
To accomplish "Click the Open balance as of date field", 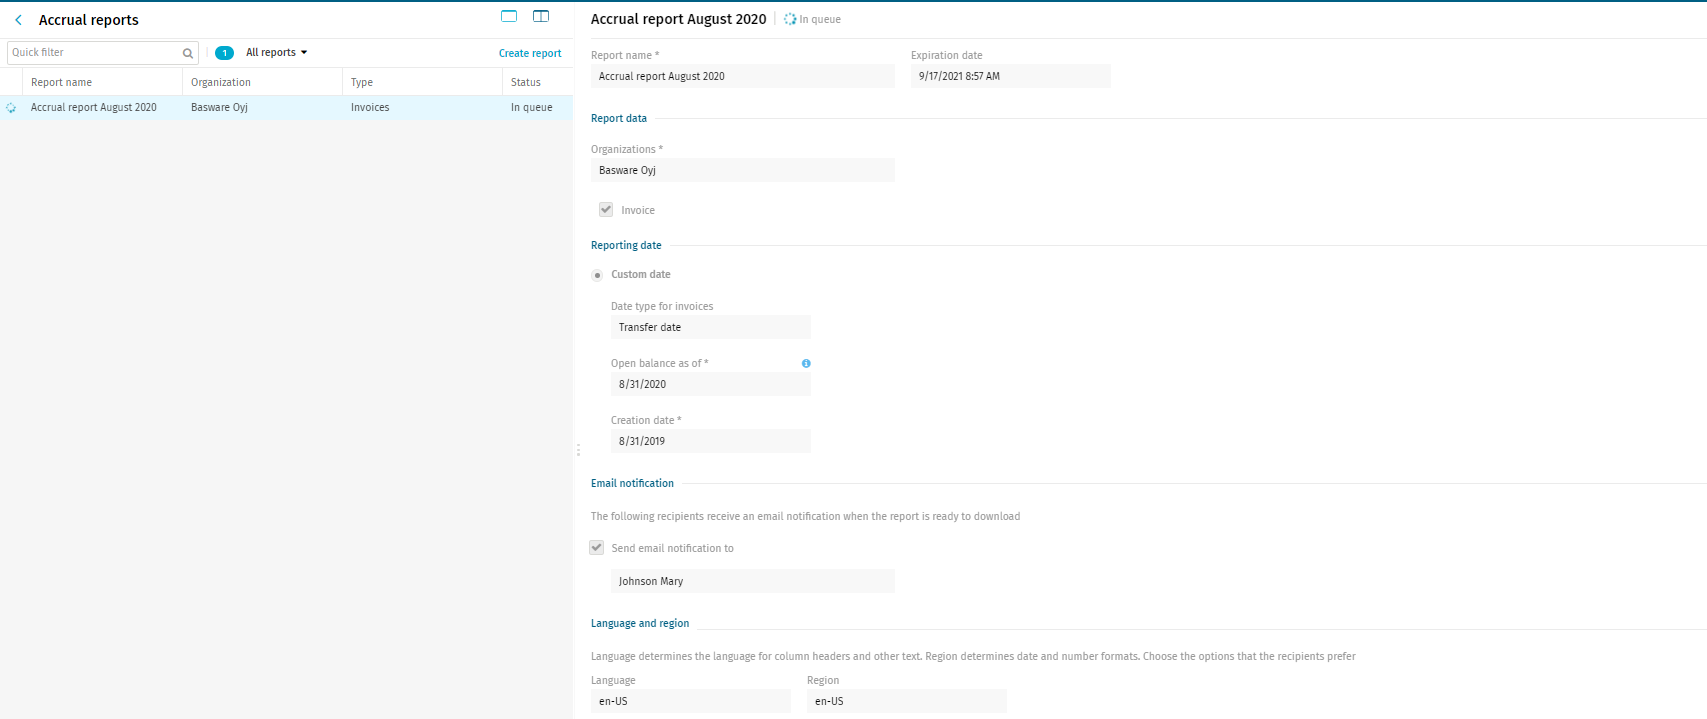I will tap(711, 384).
